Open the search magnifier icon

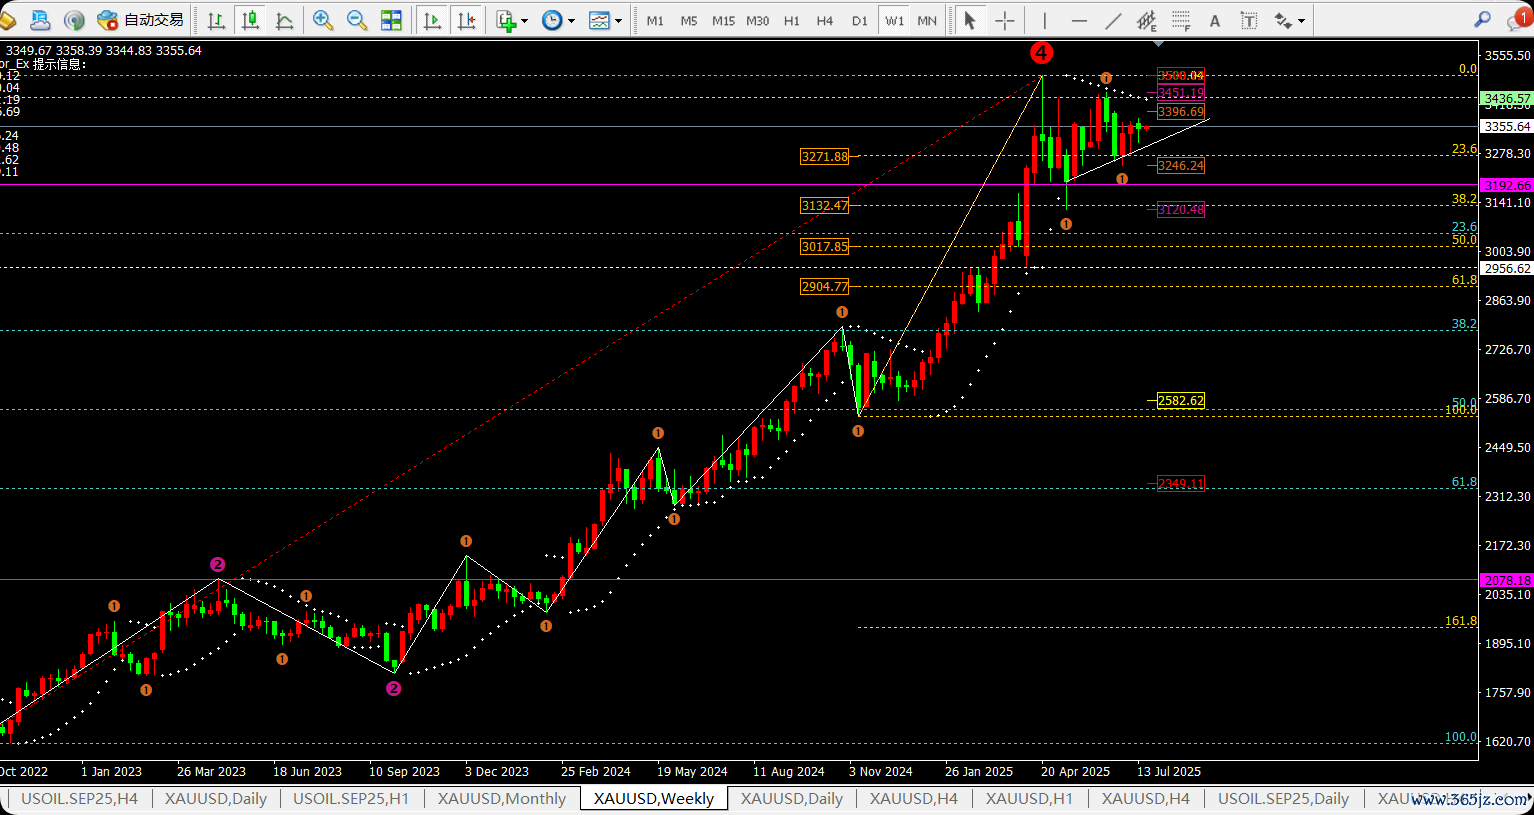tap(1482, 20)
